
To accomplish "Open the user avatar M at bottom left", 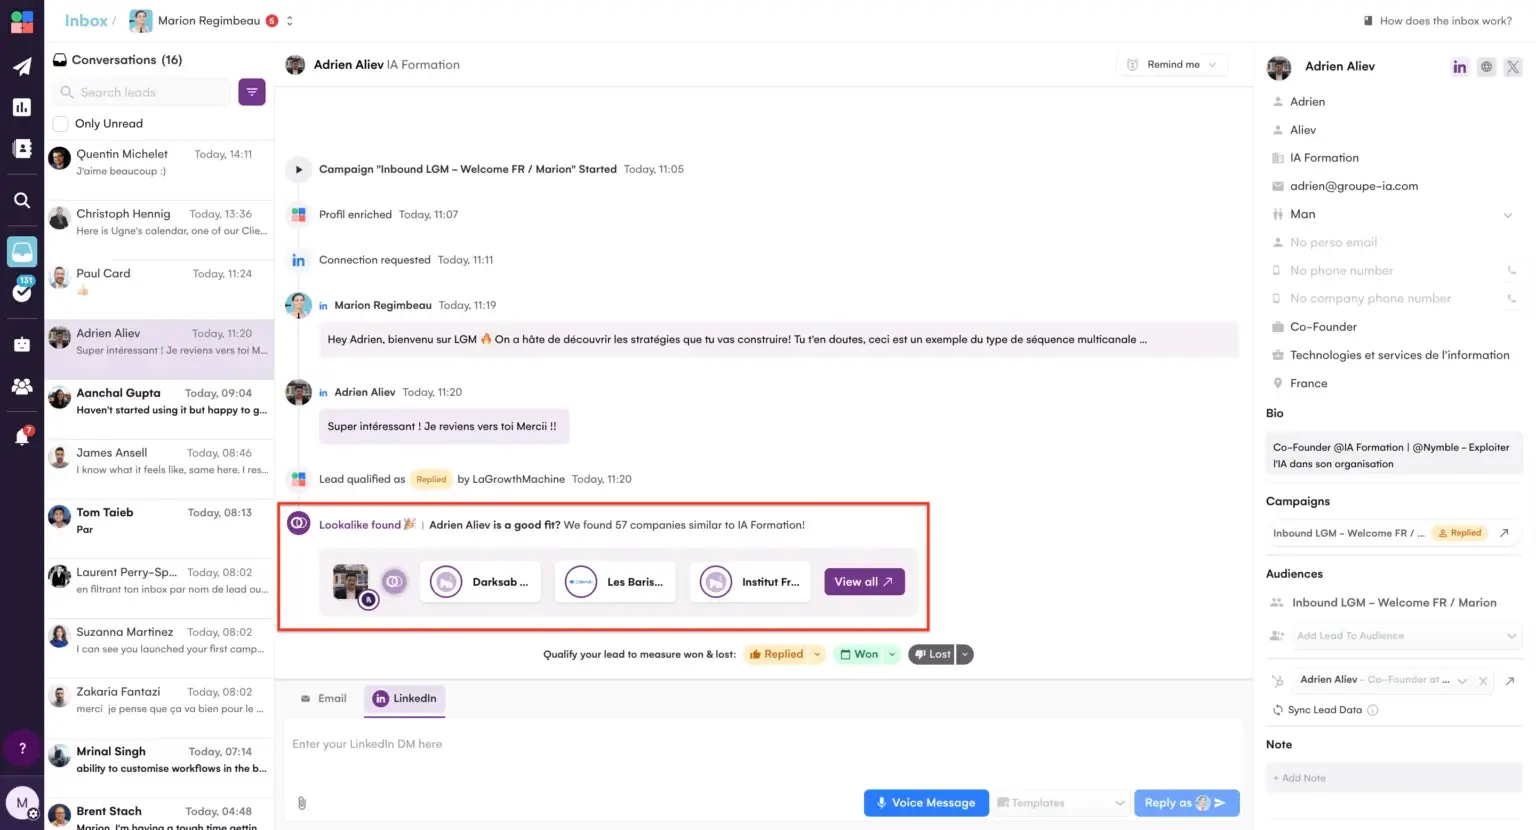I will click(x=22, y=803).
